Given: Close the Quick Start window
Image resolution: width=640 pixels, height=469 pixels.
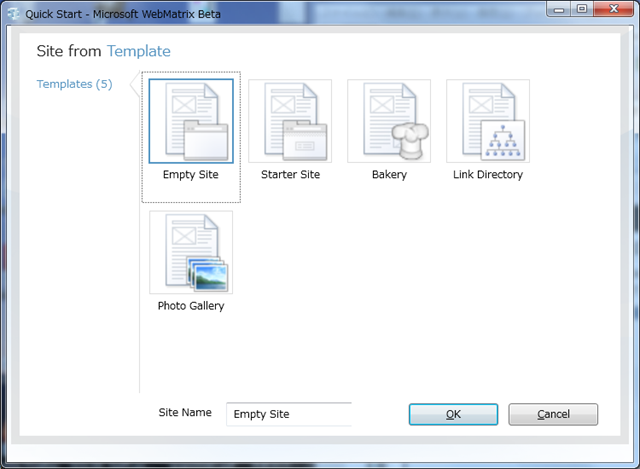Looking at the screenshot, I should click(x=613, y=9).
